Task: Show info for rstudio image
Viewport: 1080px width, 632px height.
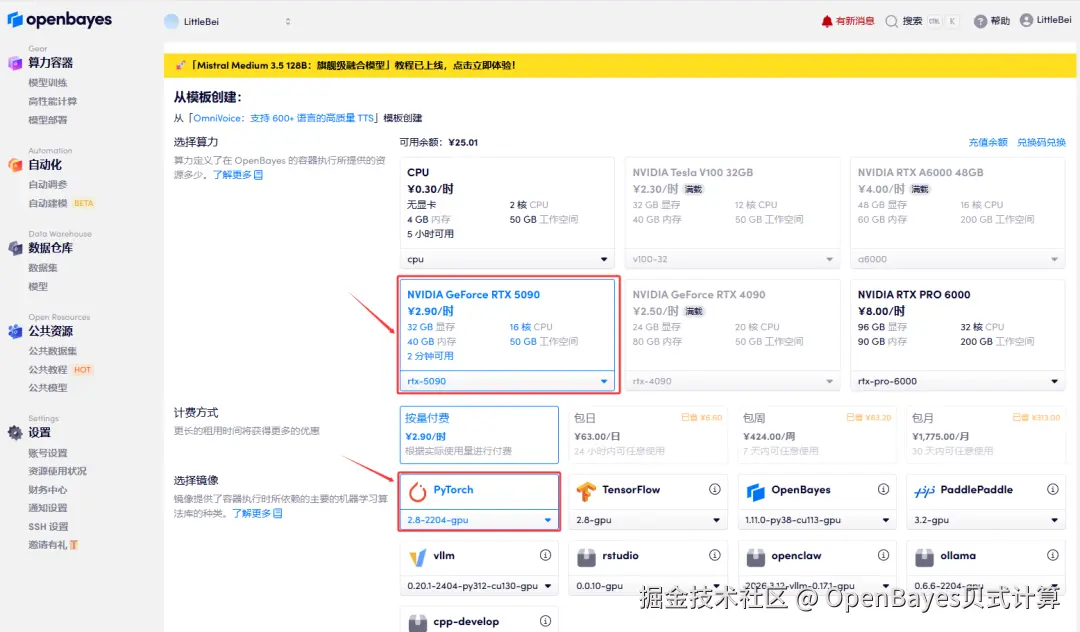Action: point(714,555)
